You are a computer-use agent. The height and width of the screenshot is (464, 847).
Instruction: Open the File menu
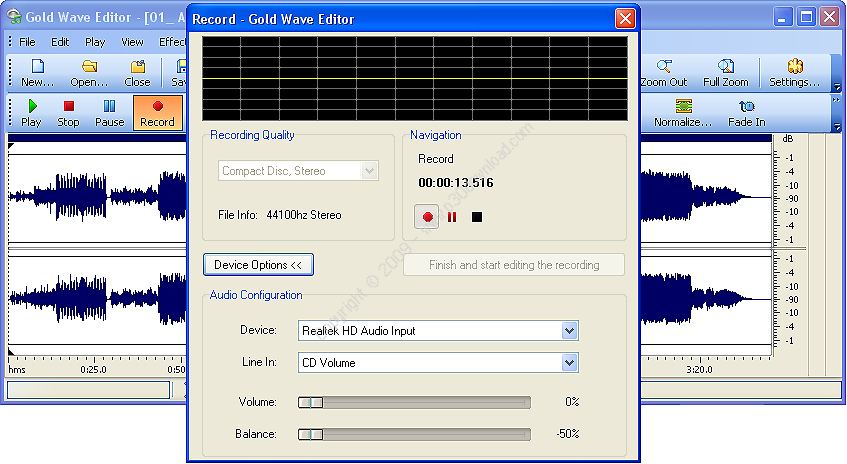coord(27,42)
